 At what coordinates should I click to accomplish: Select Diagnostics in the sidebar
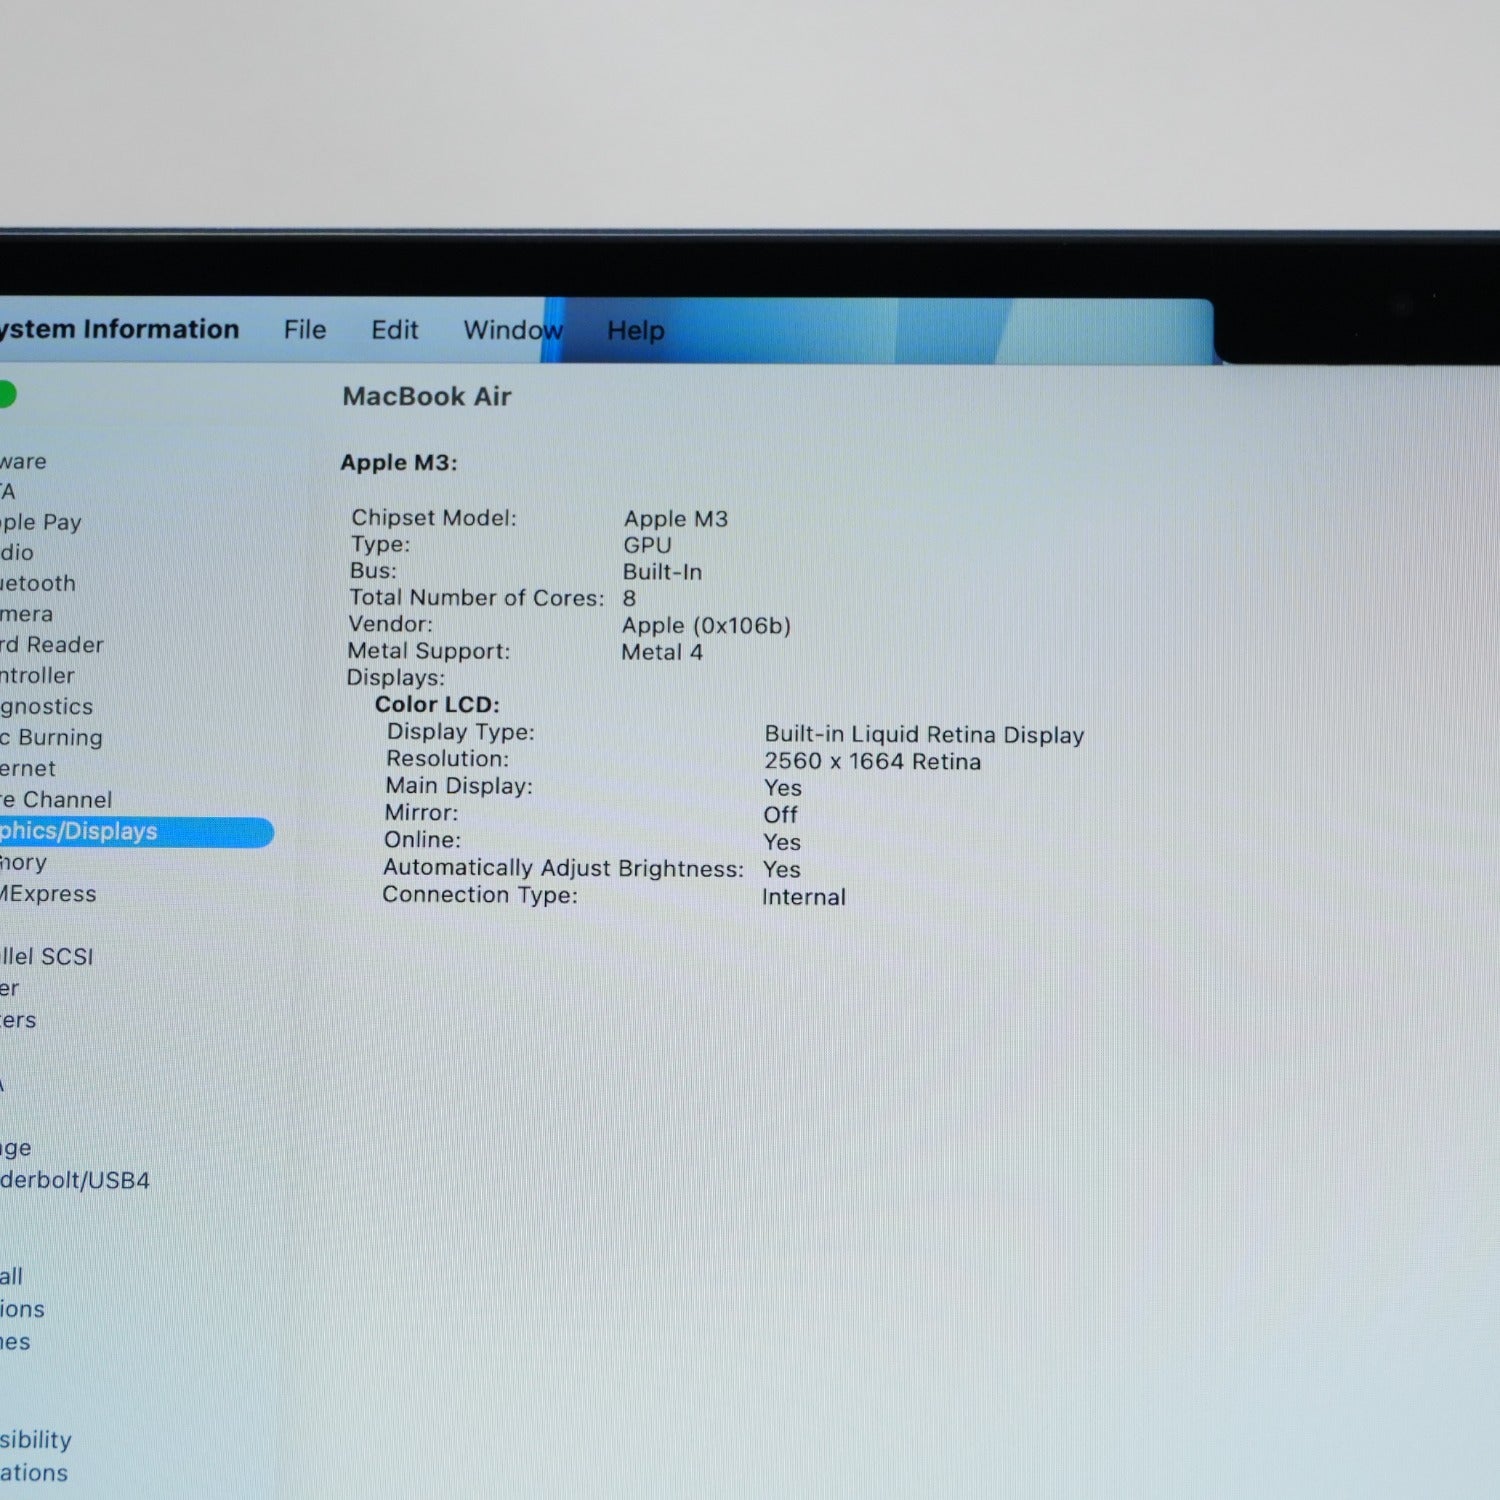point(47,707)
